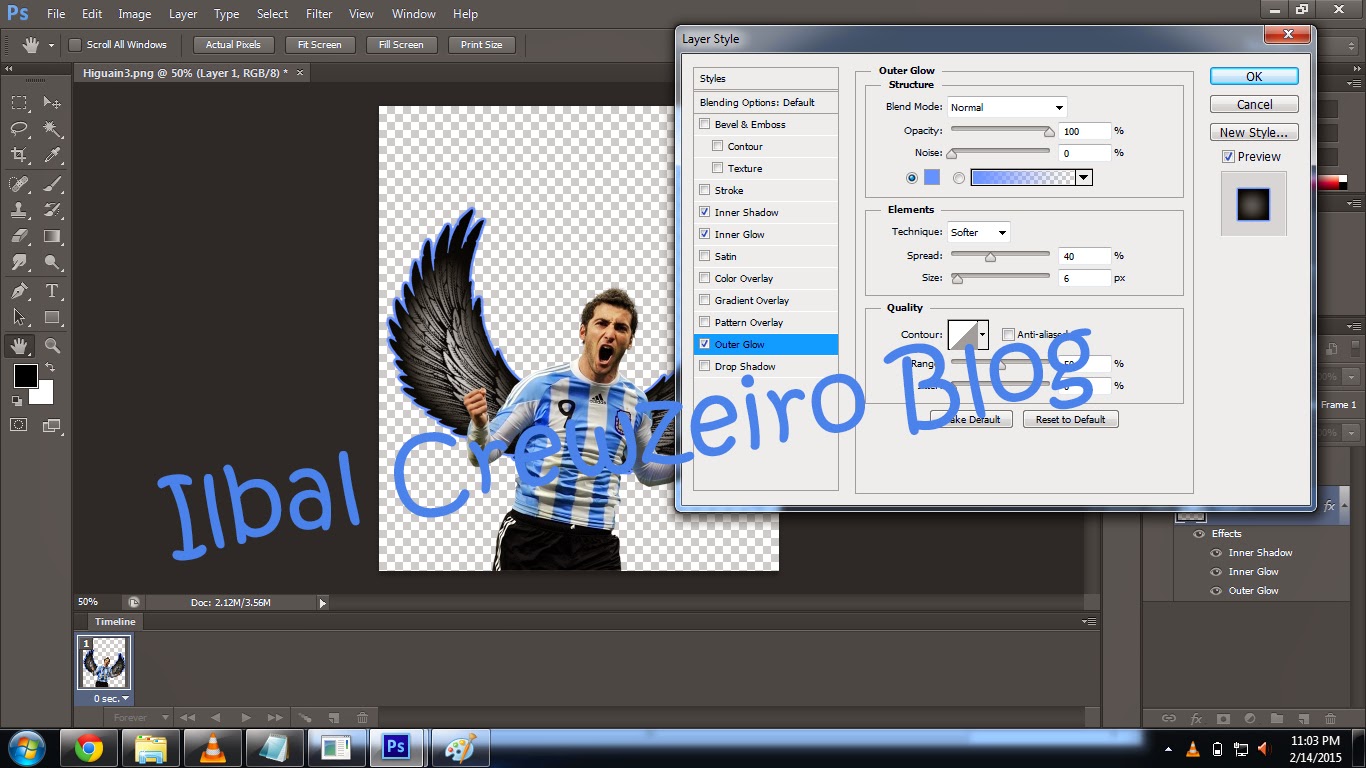This screenshot has height=768, width=1366.
Task: Click the Actual Pixels button
Action: pyautogui.click(x=233, y=45)
